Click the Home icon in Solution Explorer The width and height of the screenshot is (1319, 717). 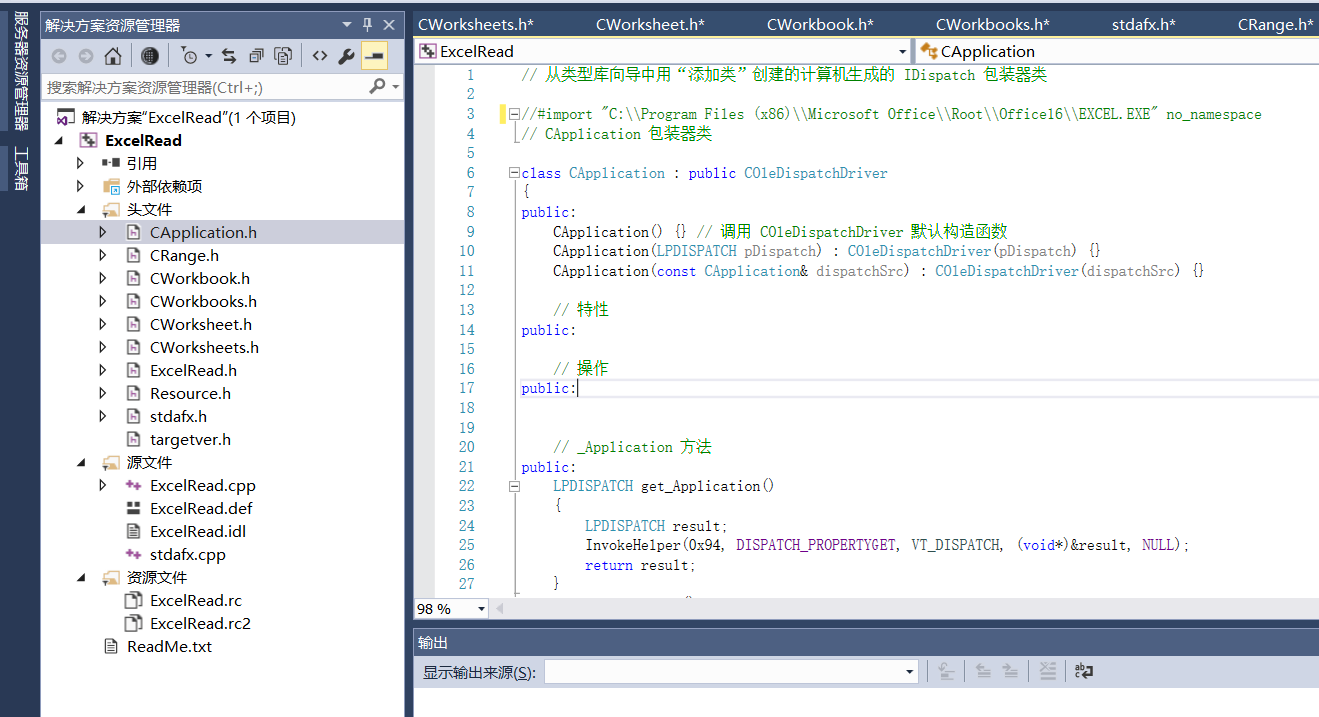click(x=113, y=56)
